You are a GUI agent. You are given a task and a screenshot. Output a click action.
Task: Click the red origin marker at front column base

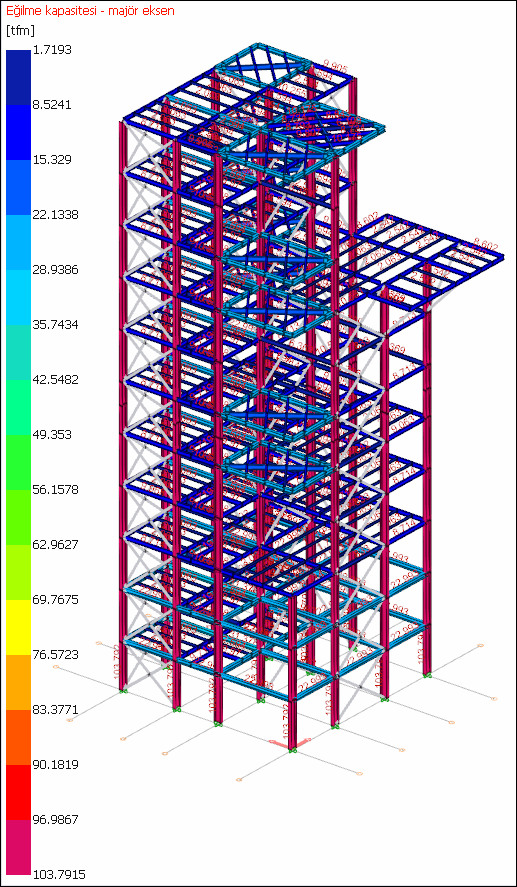(x=292, y=744)
